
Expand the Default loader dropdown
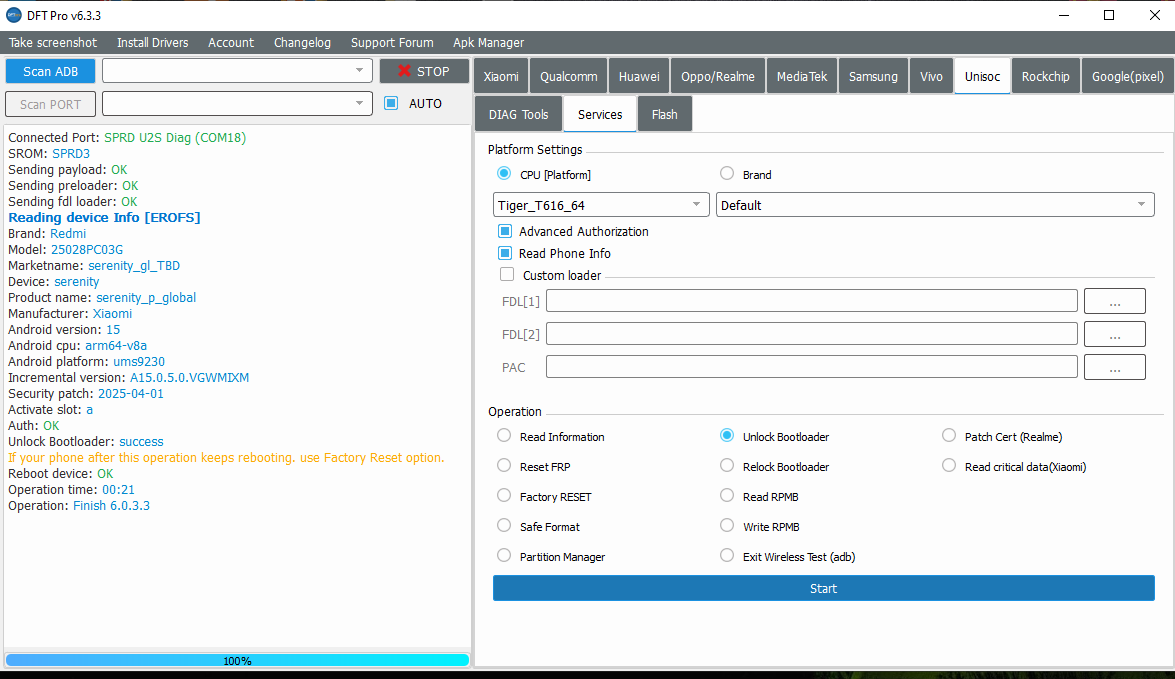934,205
